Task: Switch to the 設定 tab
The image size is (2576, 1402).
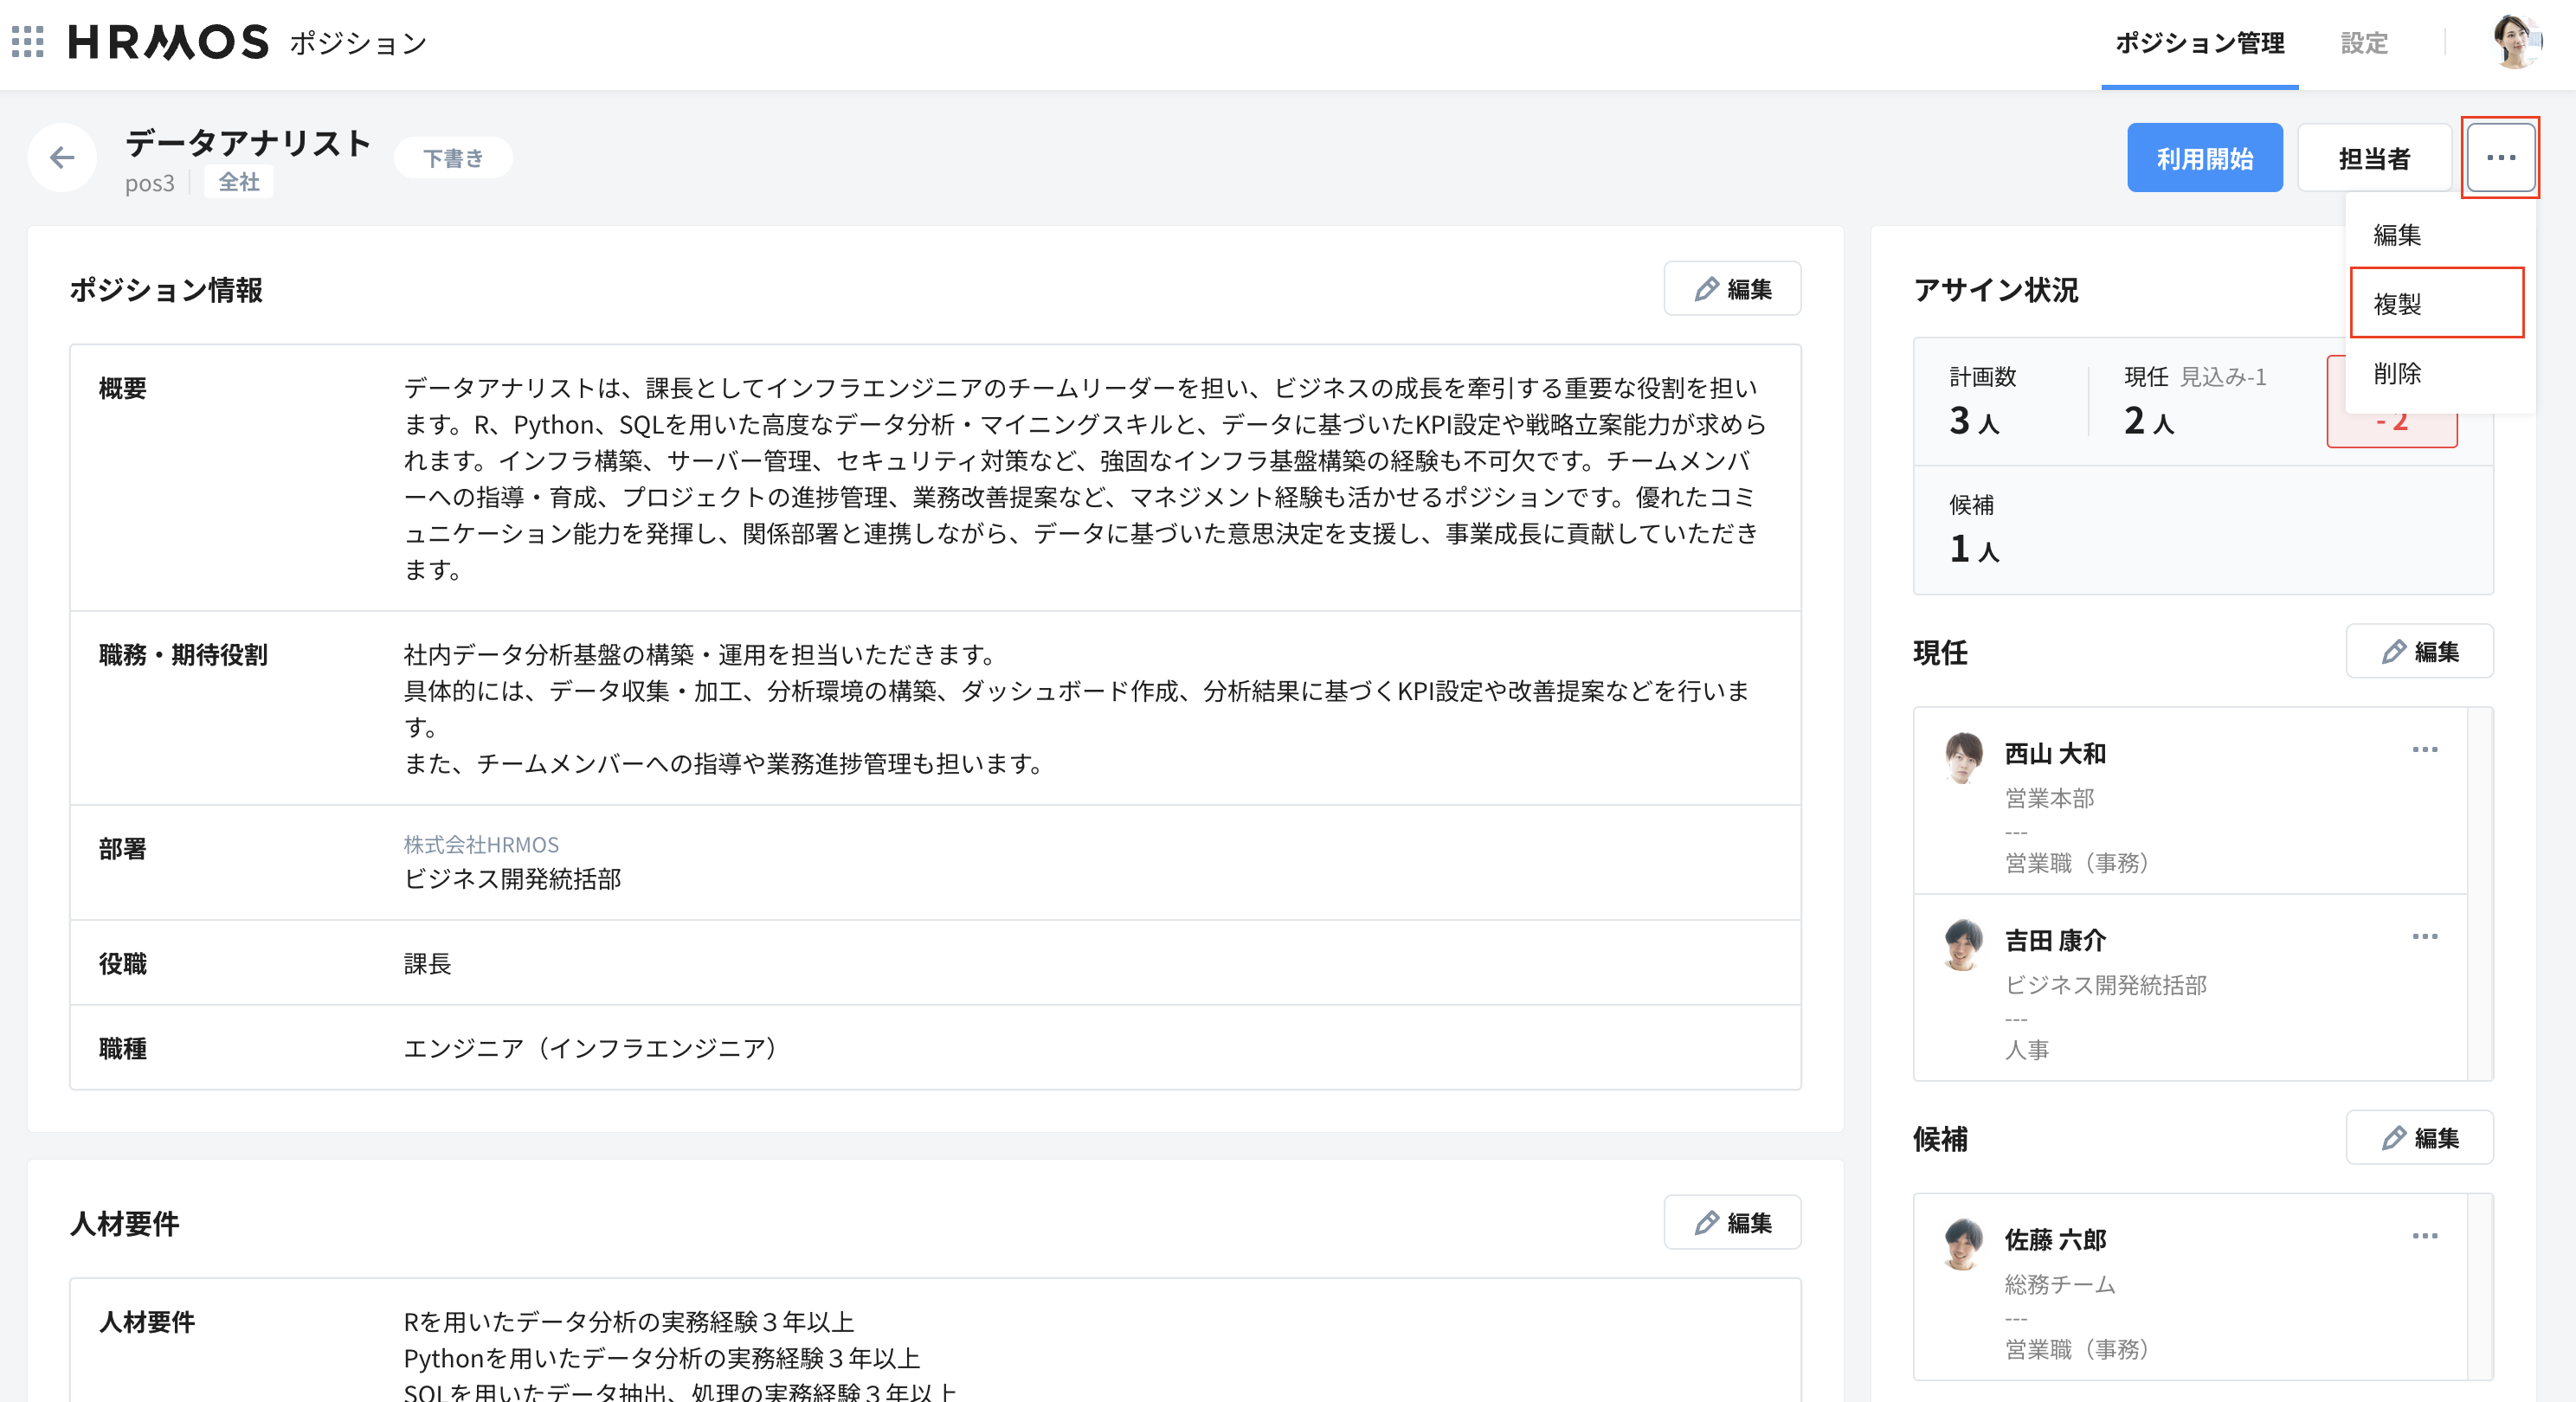Action: pos(2363,43)
